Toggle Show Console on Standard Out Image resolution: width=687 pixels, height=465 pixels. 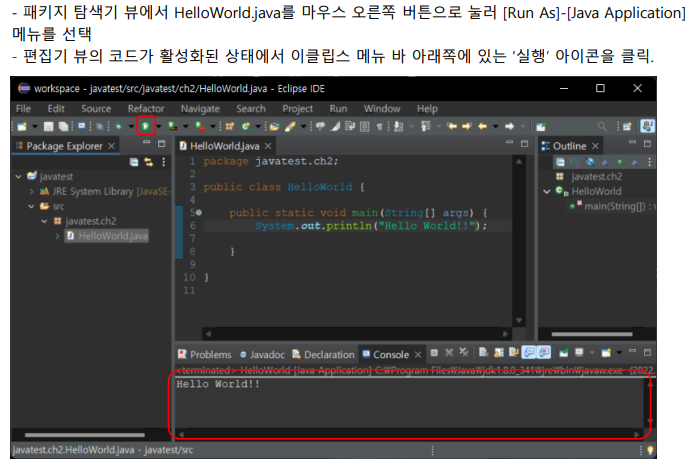pyautogui.click(x=529, y=352)
